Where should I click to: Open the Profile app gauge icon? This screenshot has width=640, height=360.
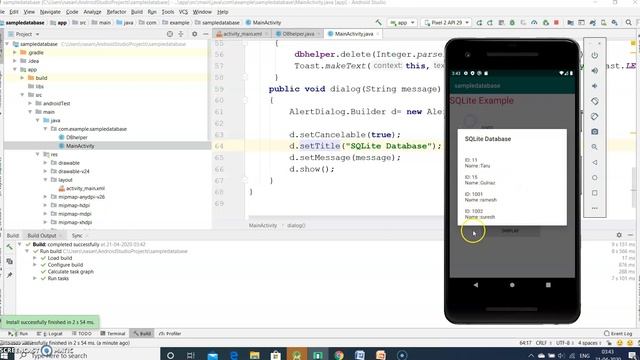pyautogui.click(x=534, y=22)
